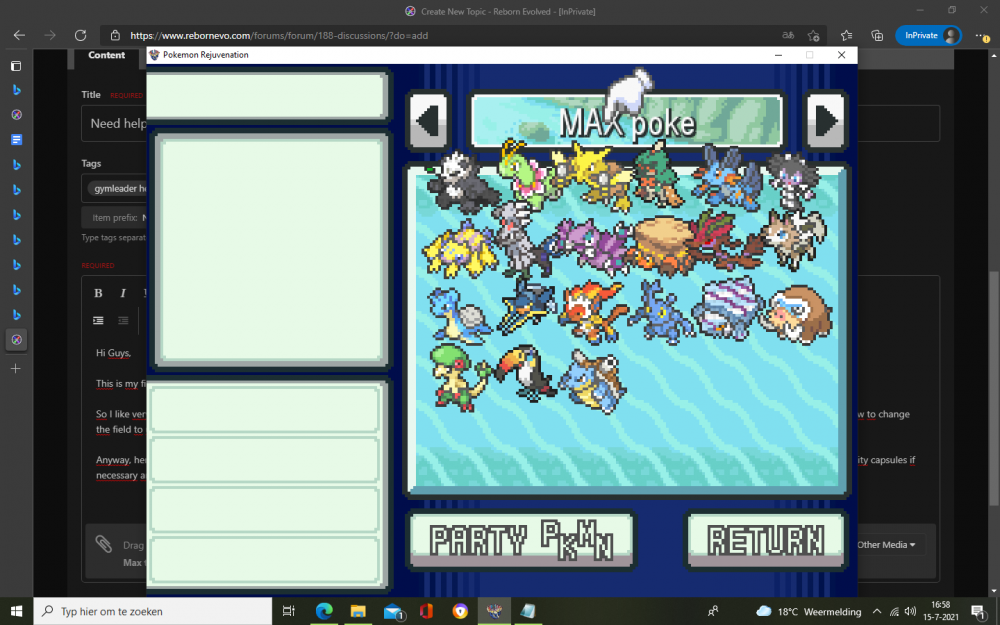Go to the previous storage box

[428, 121]
